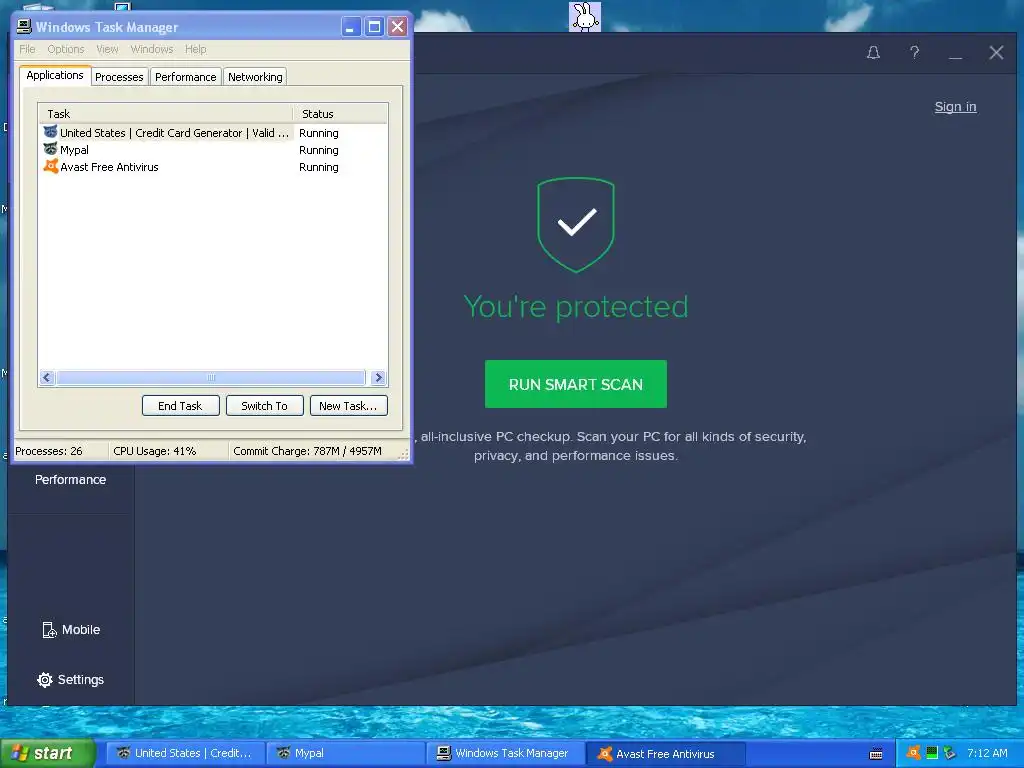Click the scroll left arrow in task list
The width and height of the screenshot is (1024, 768).
pos(47,377)
